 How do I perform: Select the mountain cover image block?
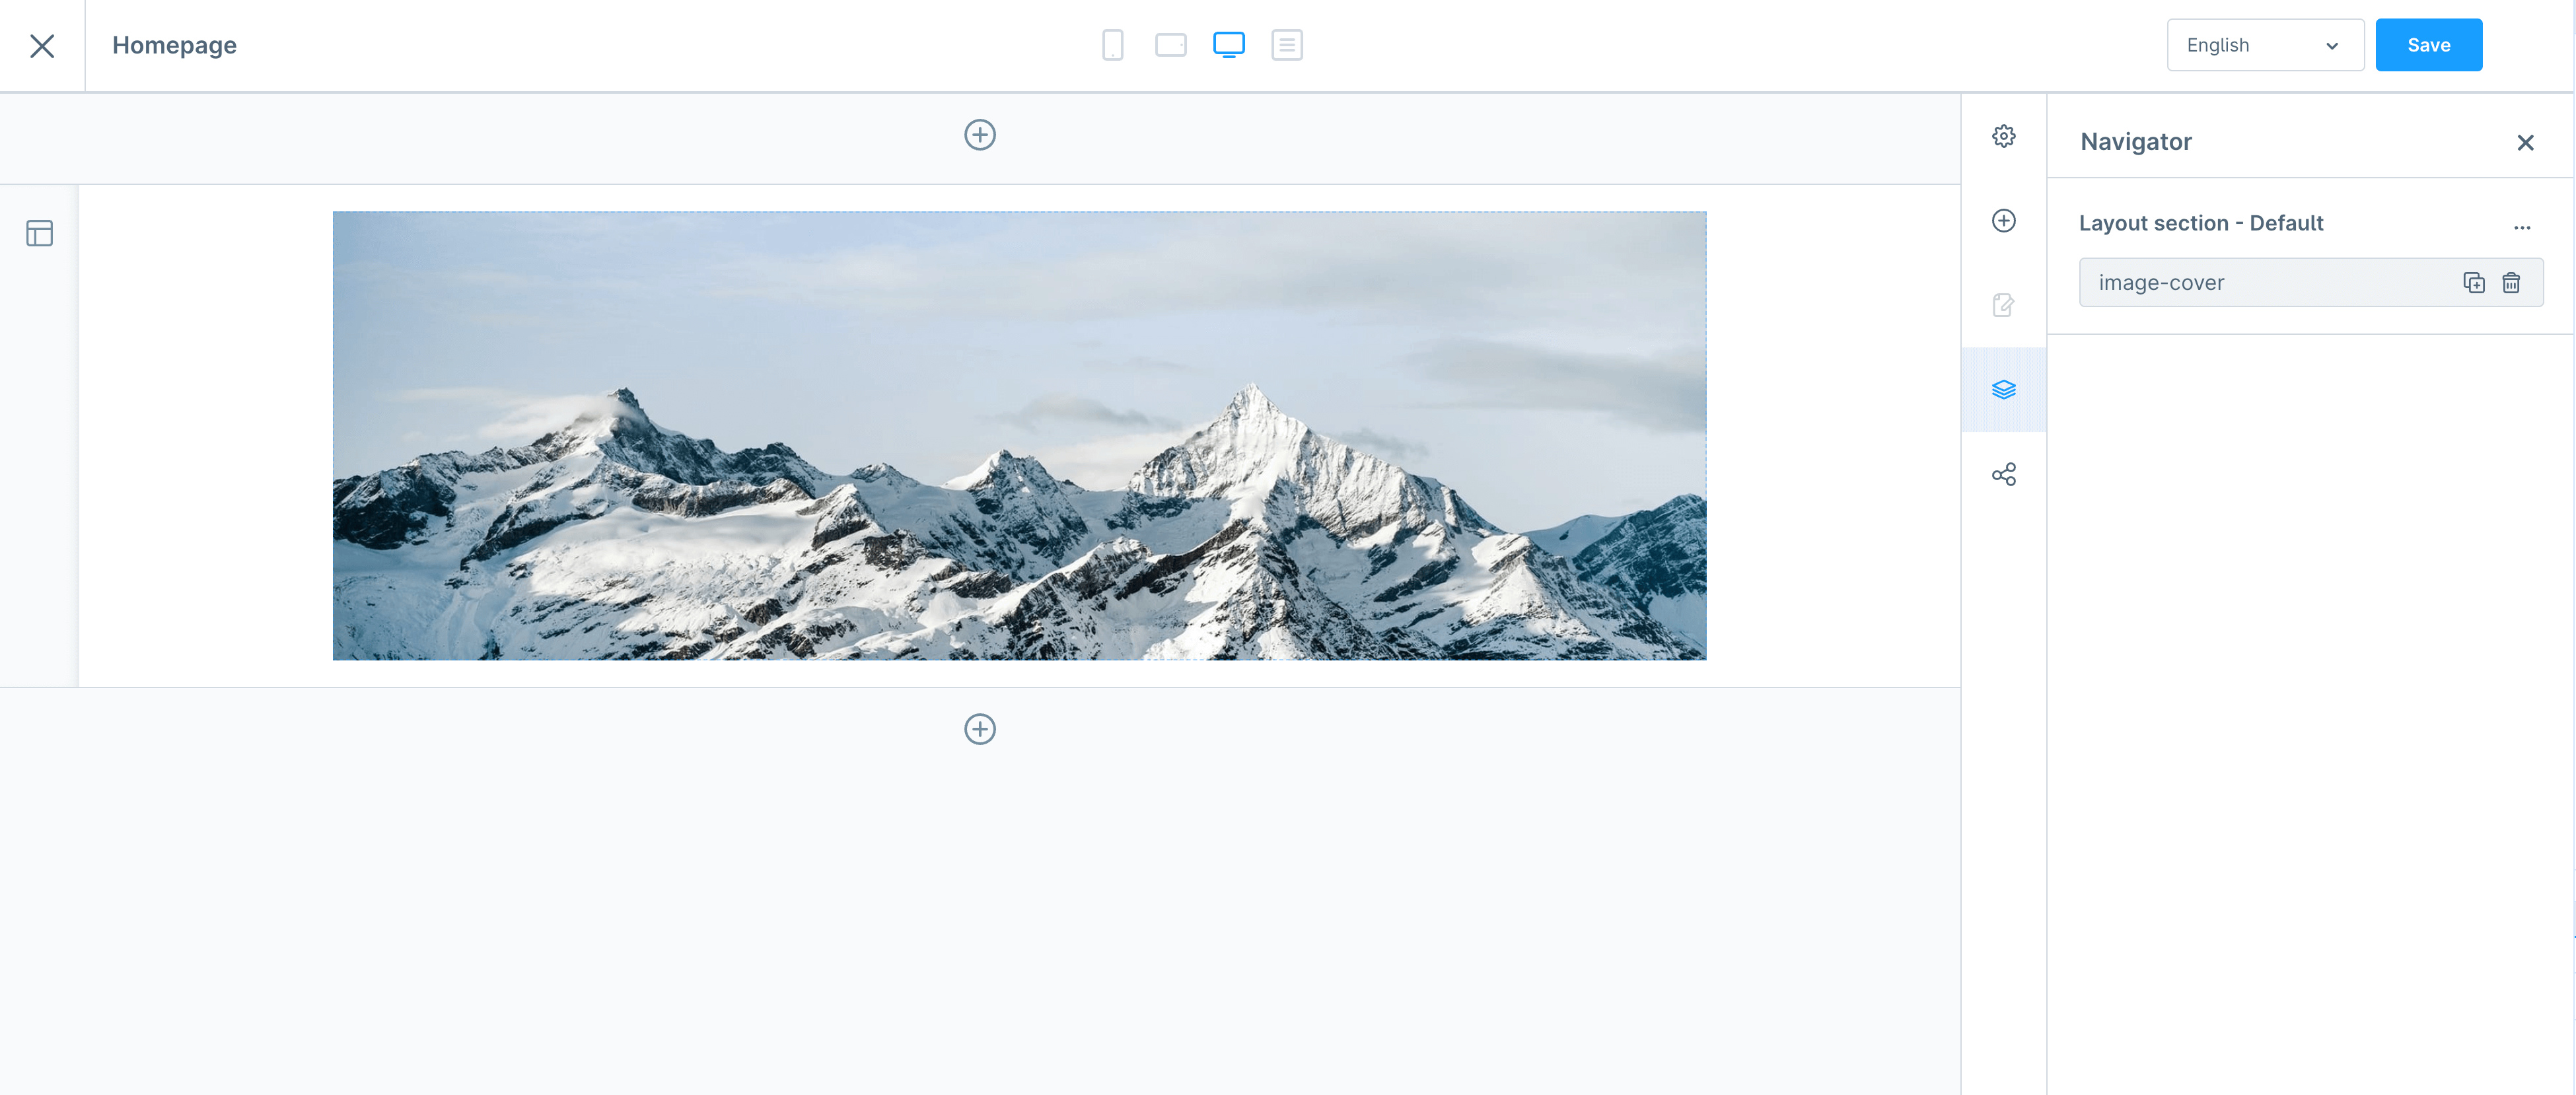pyautogui.click(x=1019, y=435)
